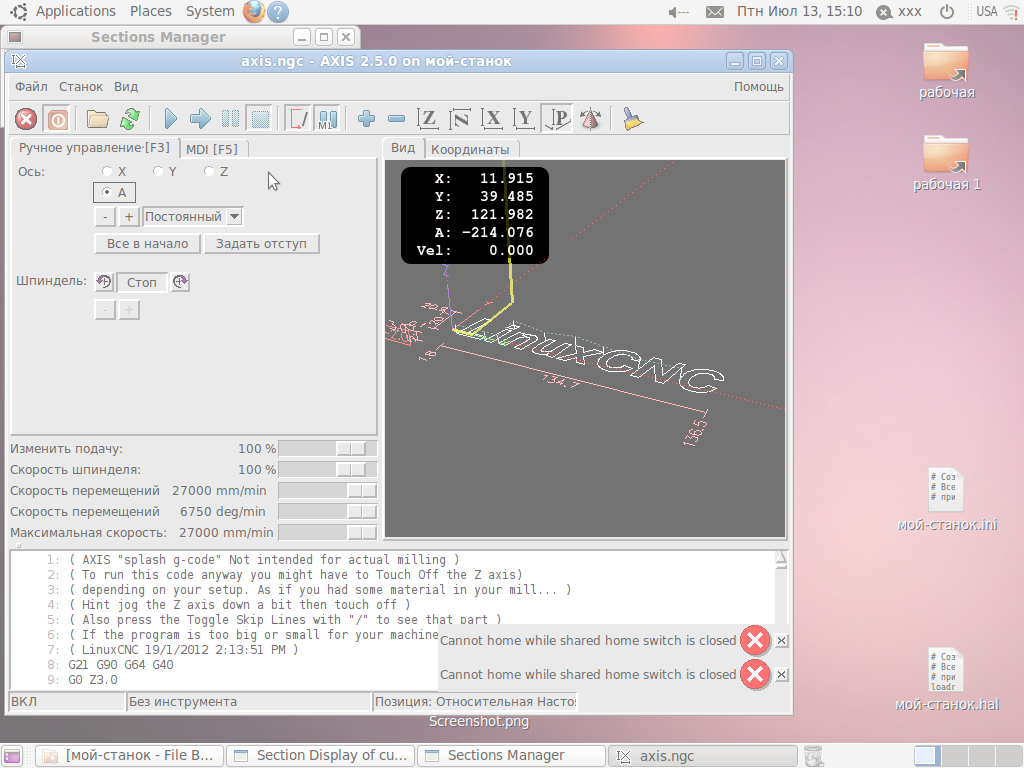Click the volume icon in top panel
Image resolution: width=1024 pixels, height=768 pixels.
[678, 12]
